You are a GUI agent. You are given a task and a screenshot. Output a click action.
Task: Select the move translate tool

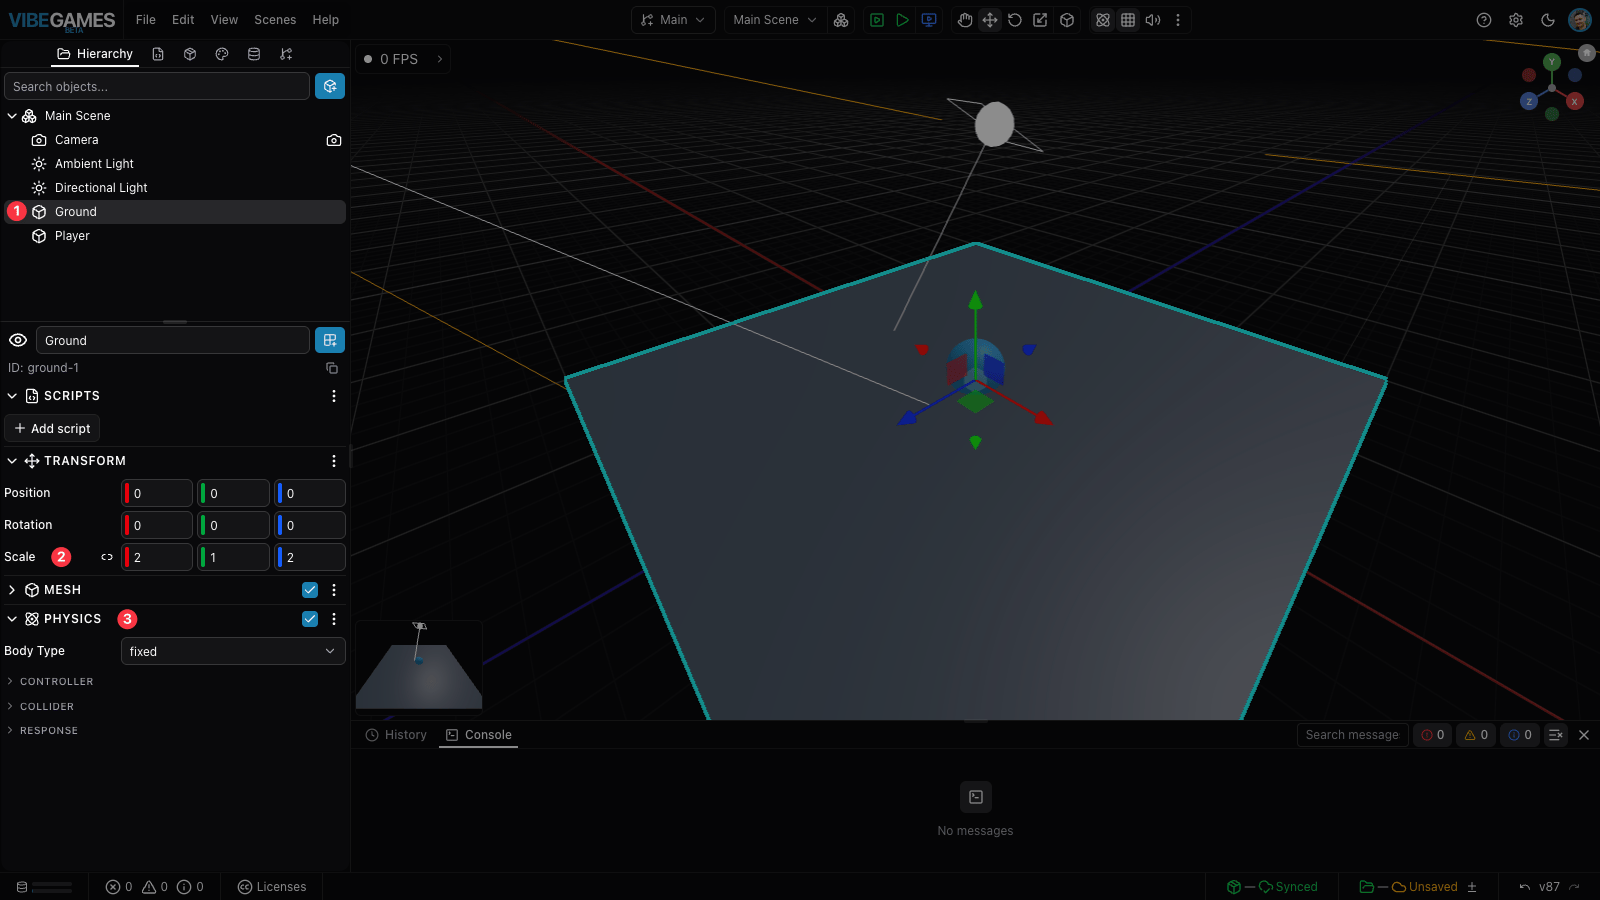click(x=990, y=20)
